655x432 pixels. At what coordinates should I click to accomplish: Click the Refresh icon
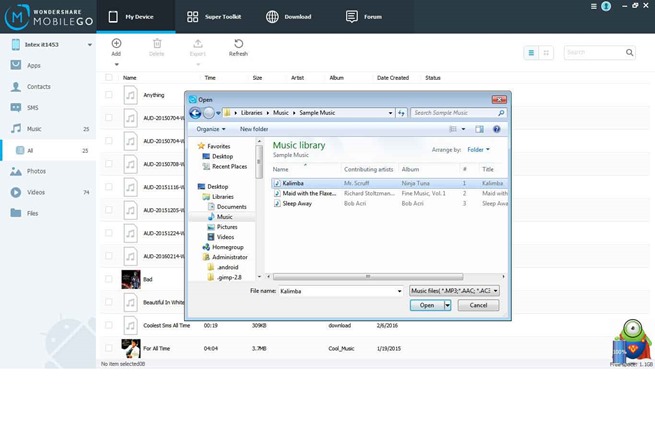tap(239, 43)
